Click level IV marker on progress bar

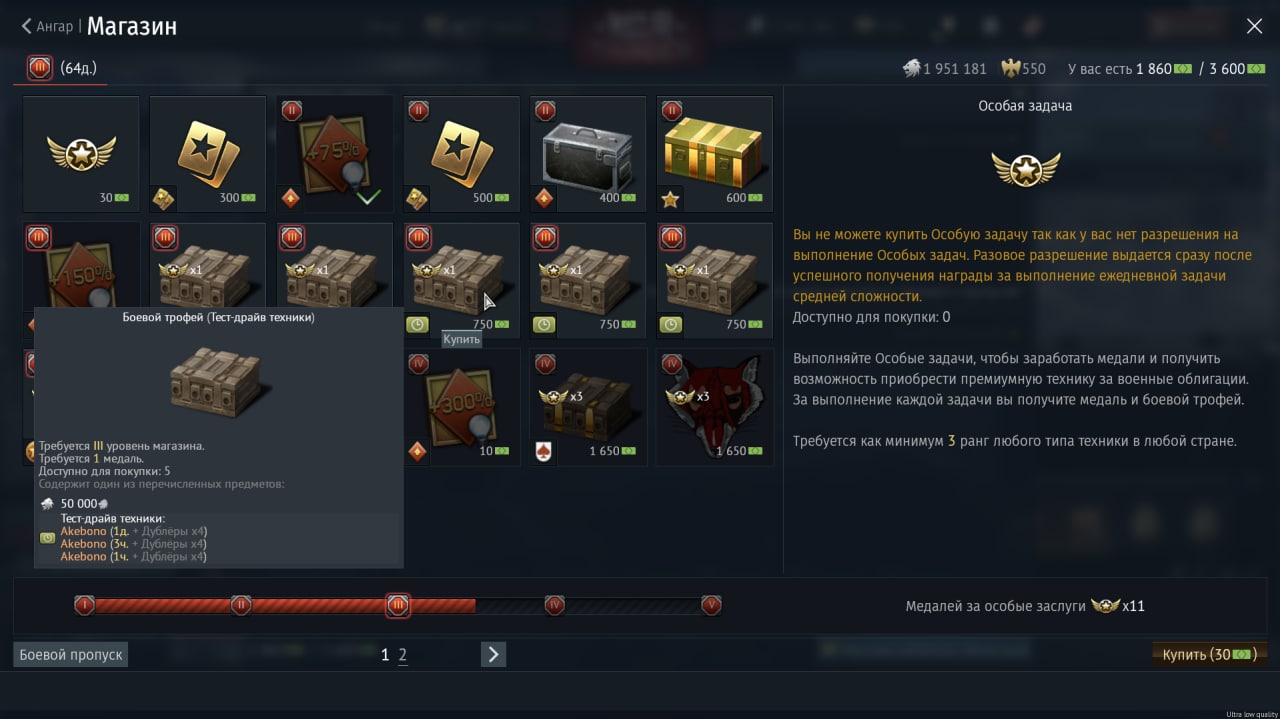[x=555, y=605]
